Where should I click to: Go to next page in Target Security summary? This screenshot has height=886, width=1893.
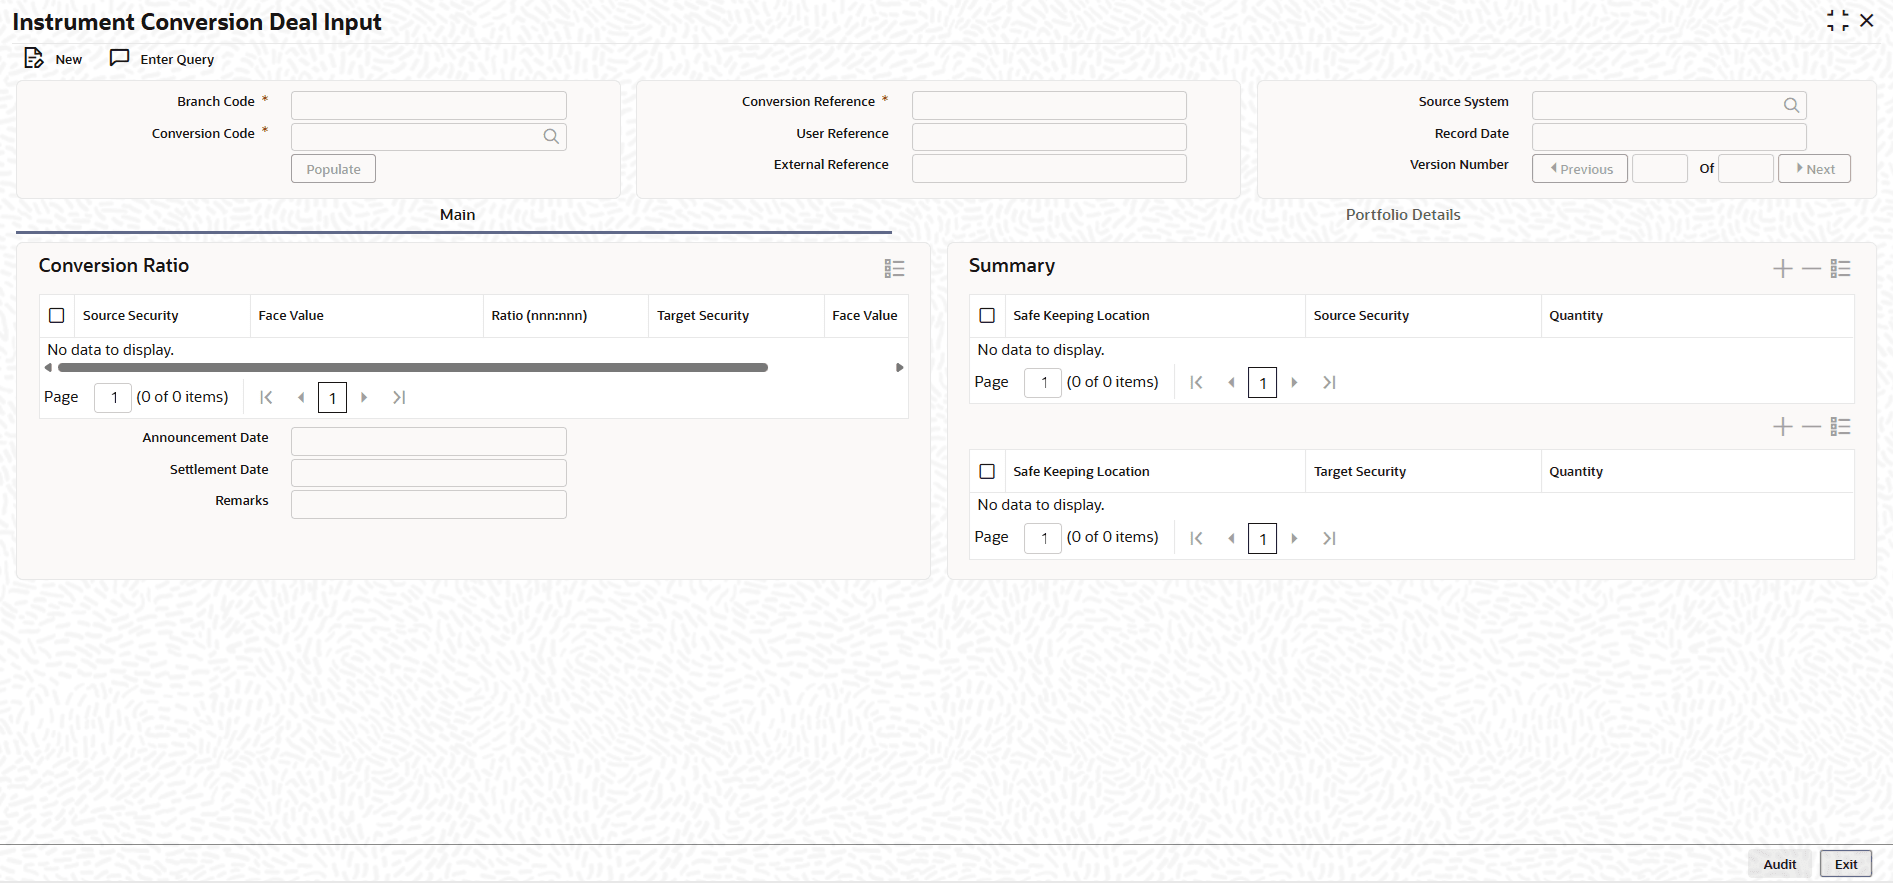coord(1294,539)
